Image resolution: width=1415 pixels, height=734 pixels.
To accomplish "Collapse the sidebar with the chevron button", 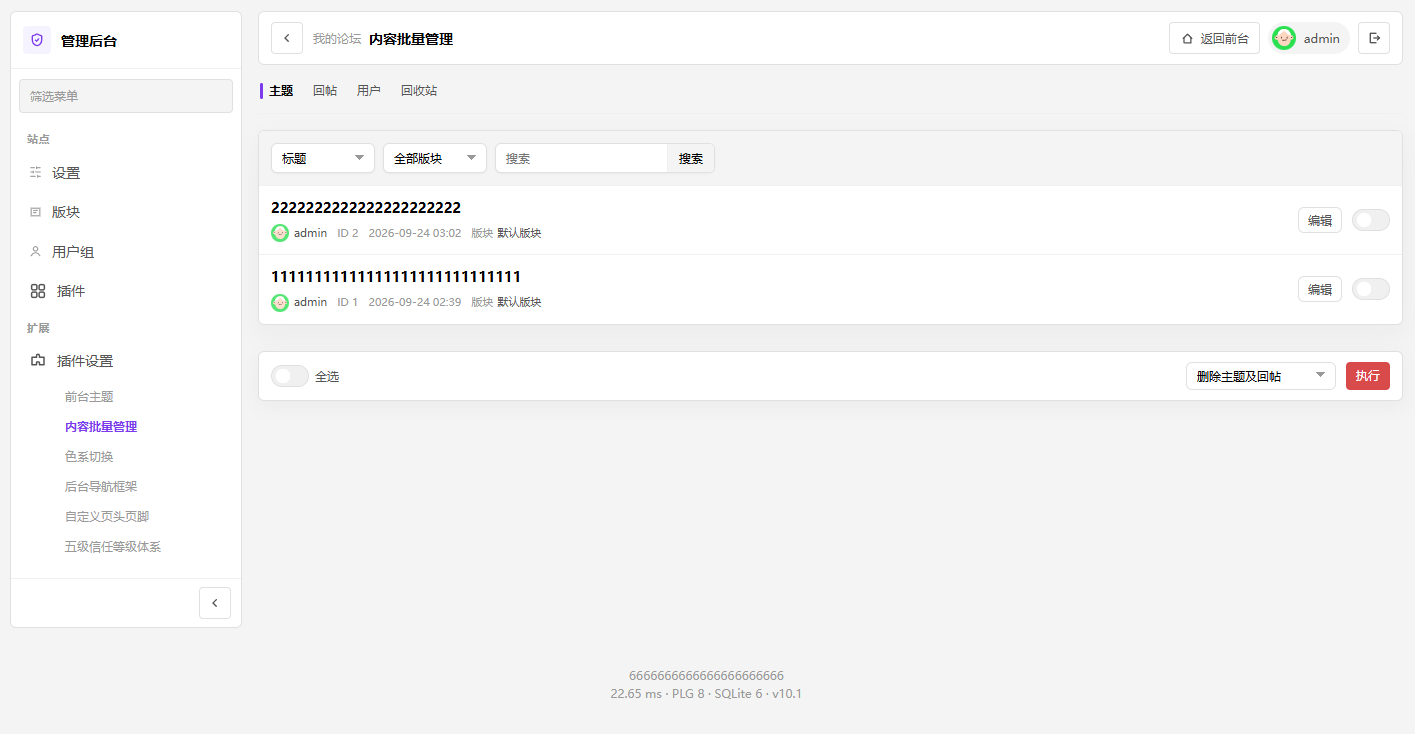I will tap(215, 603).
